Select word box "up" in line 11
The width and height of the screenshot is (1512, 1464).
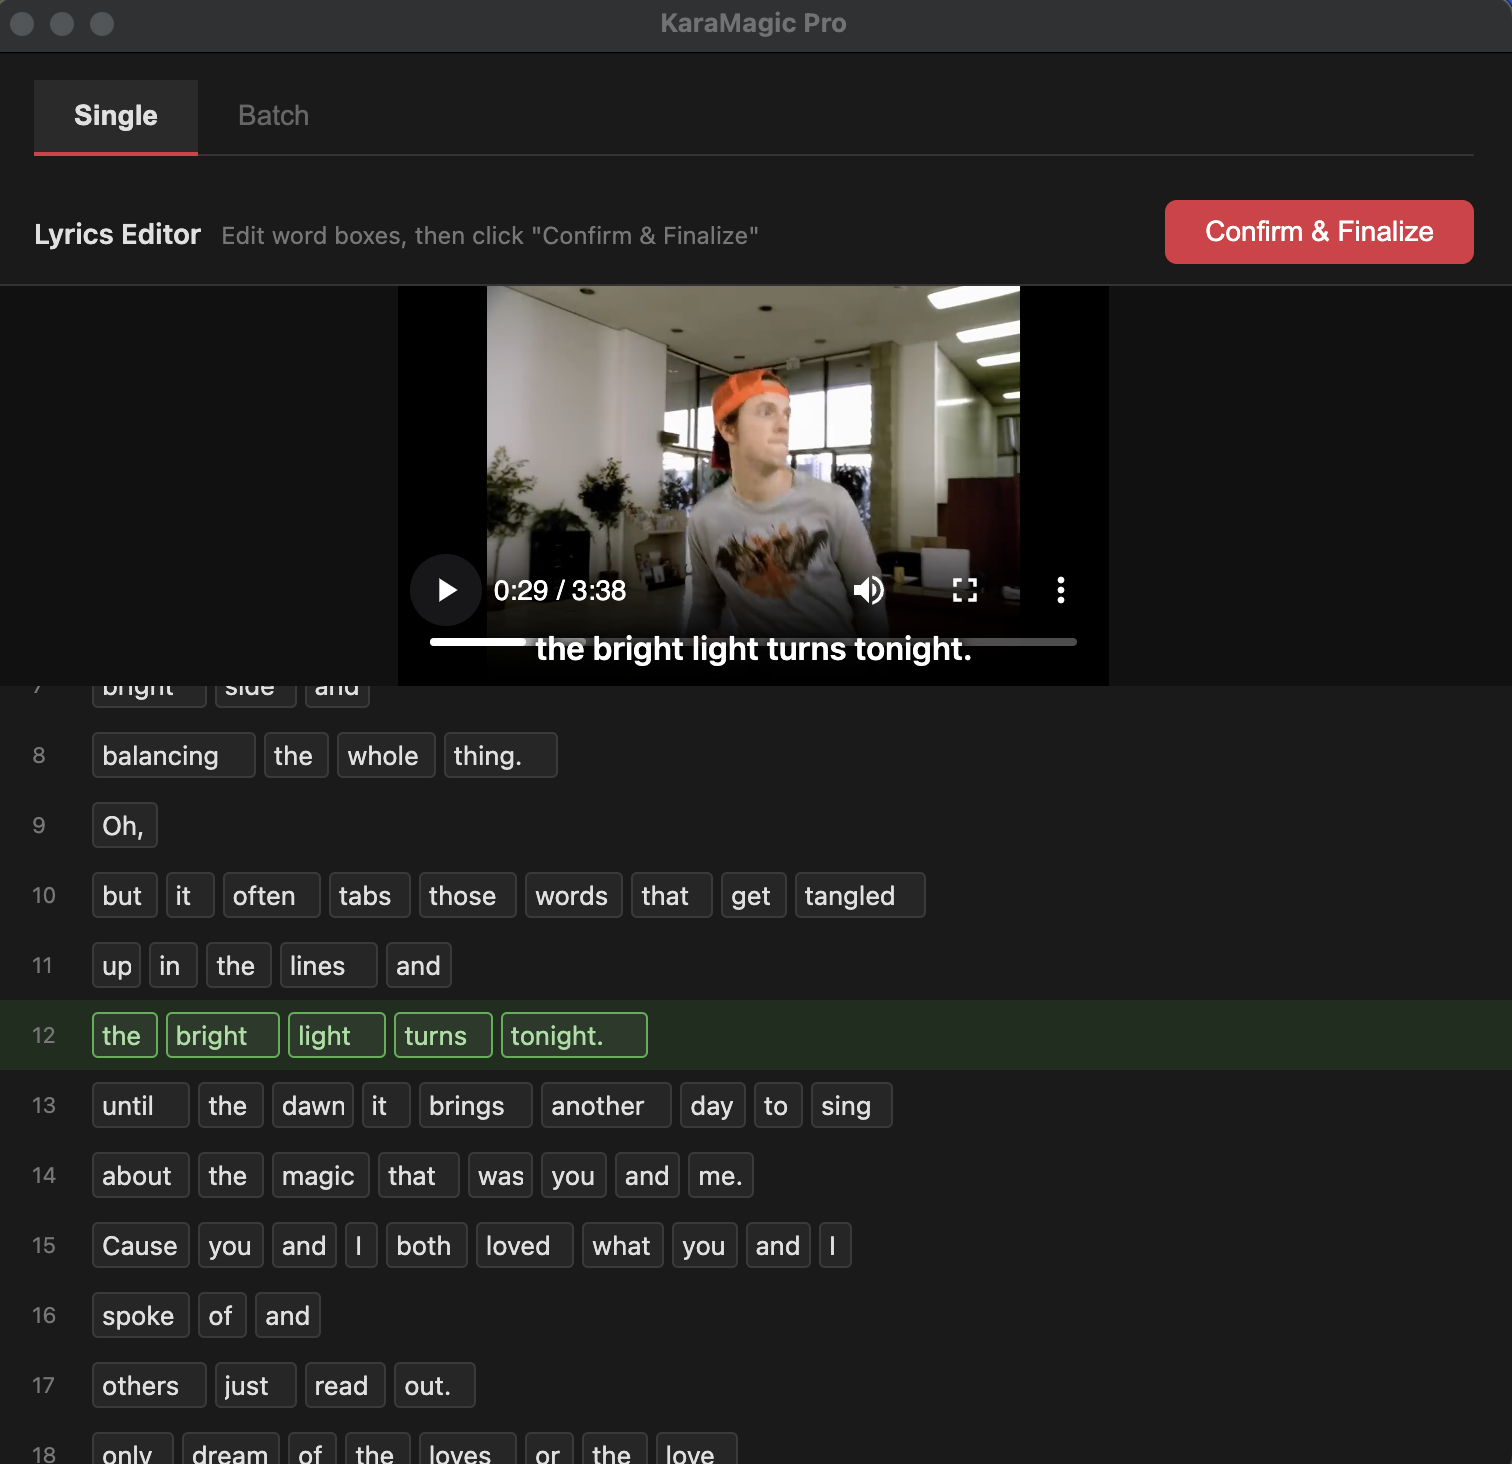click(x=116, y=965)
